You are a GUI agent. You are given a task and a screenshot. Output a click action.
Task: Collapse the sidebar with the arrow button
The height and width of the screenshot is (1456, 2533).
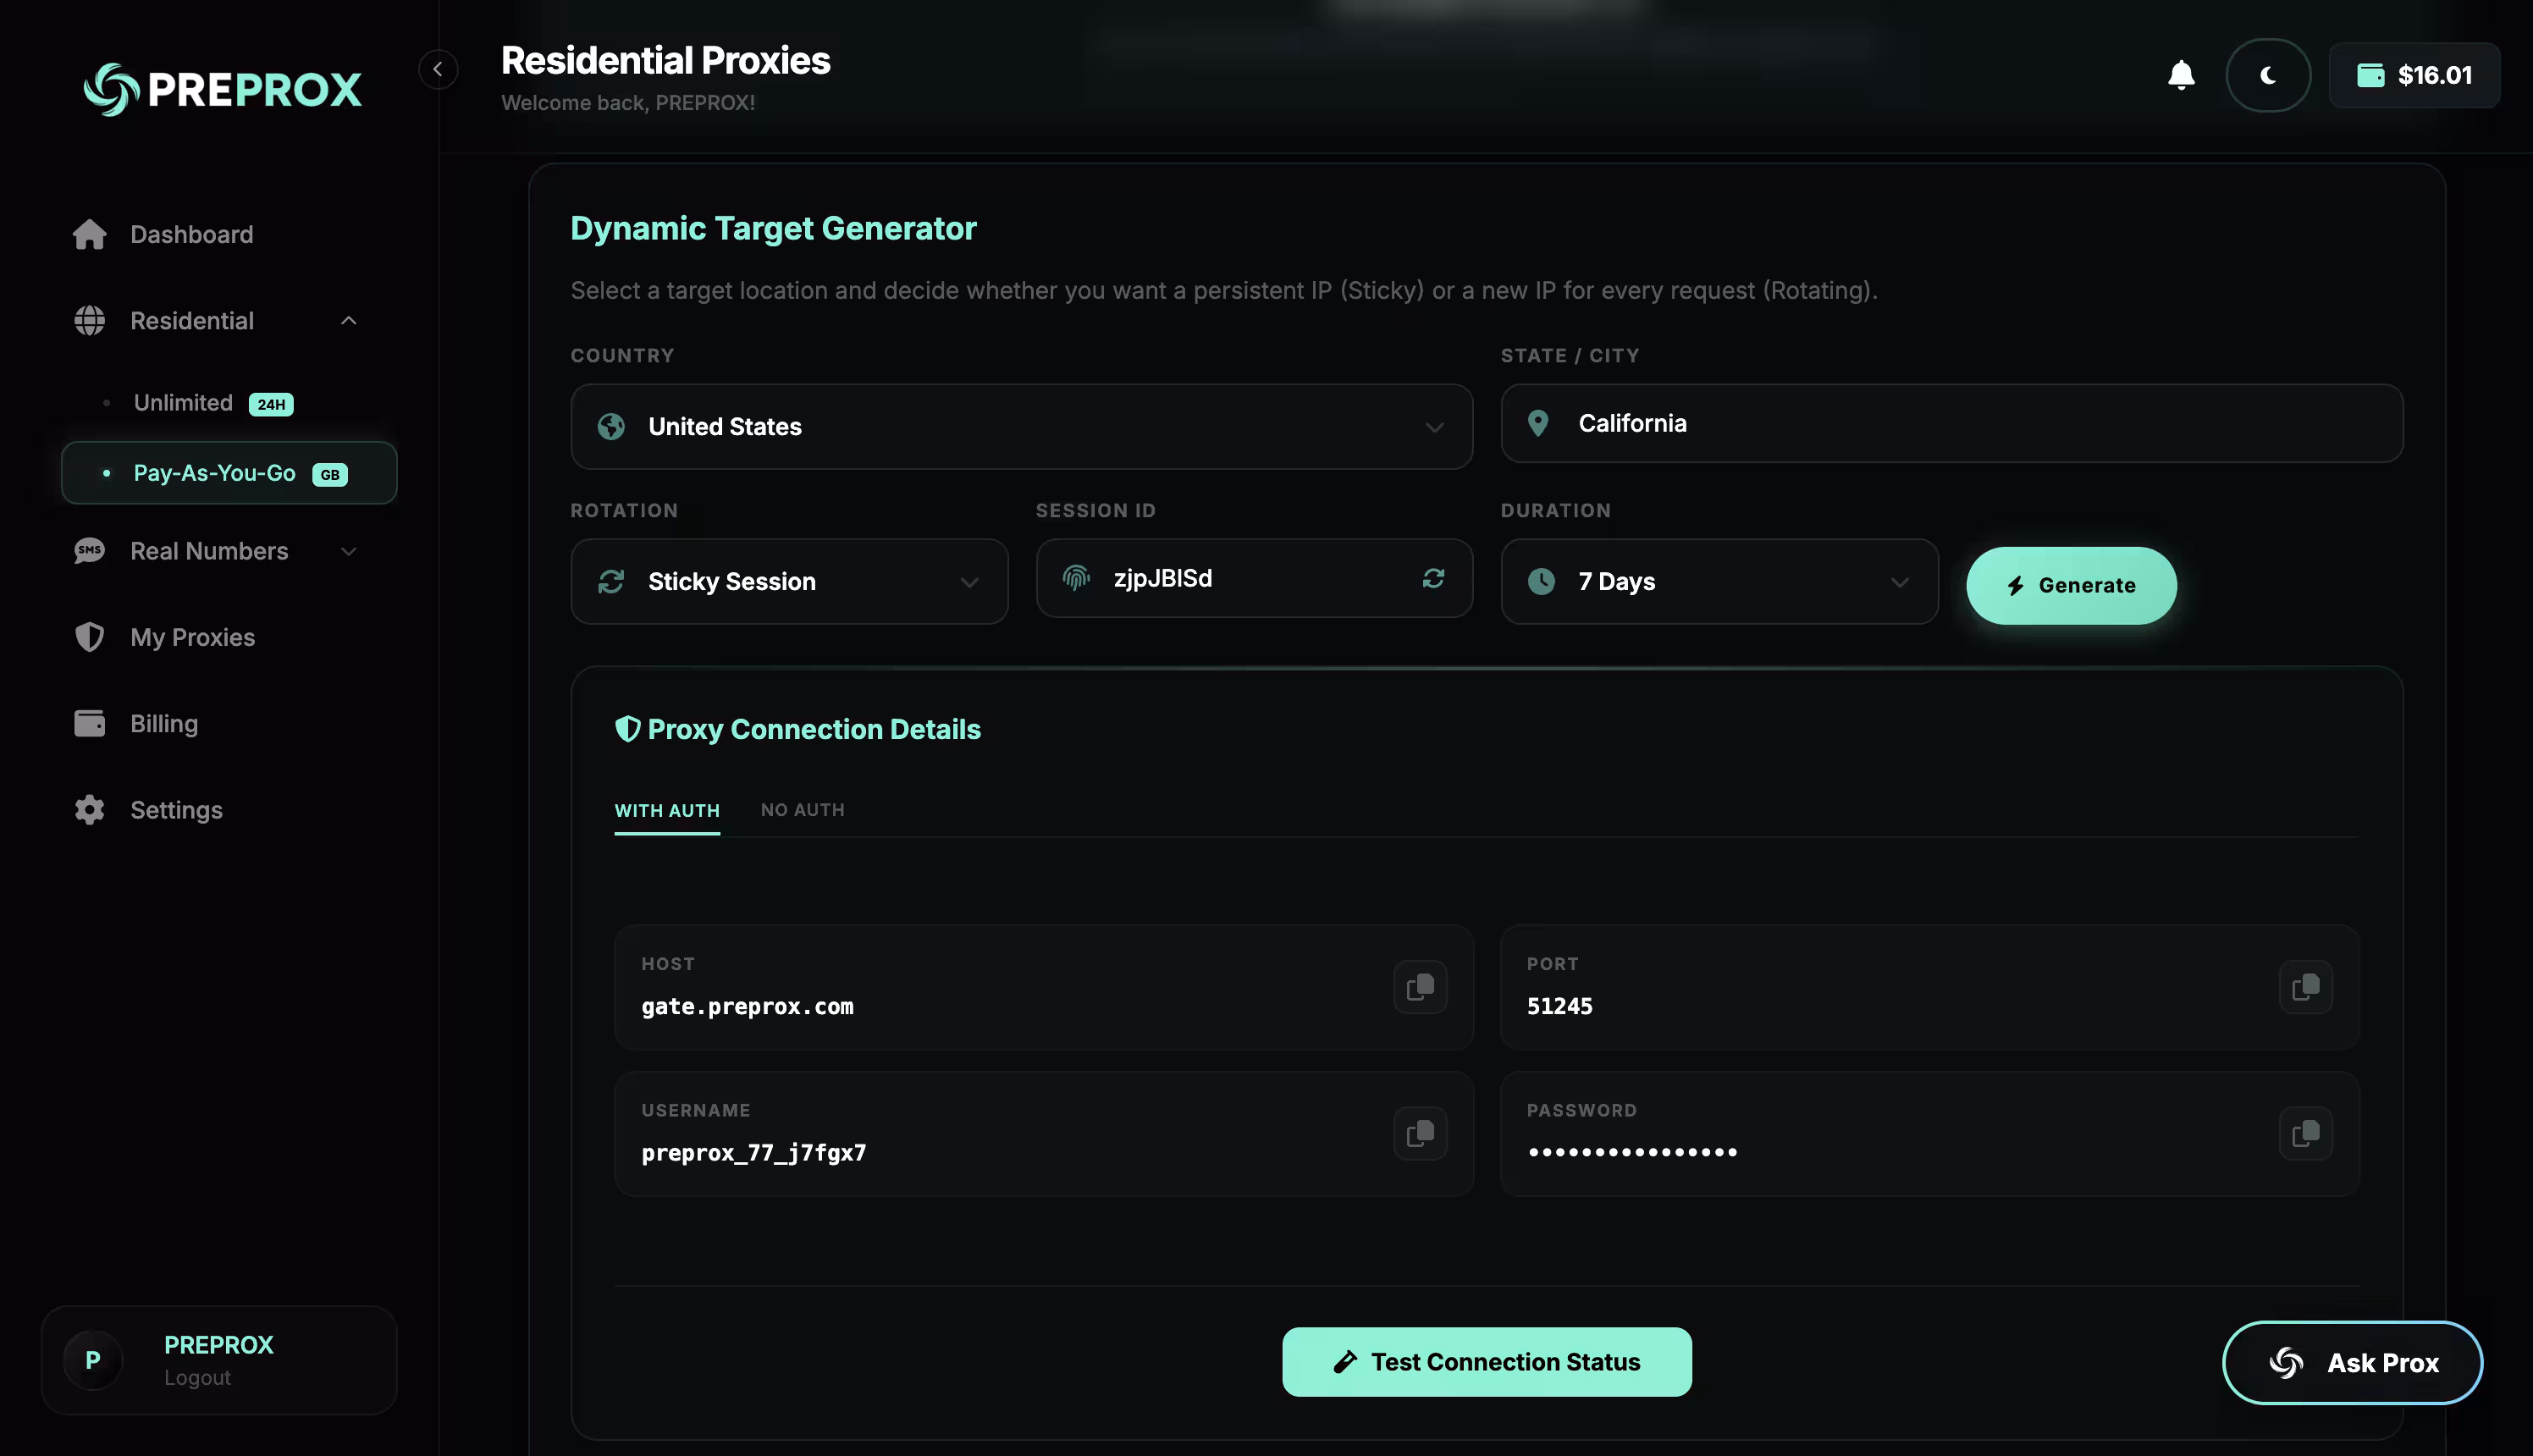click(438, 69)
